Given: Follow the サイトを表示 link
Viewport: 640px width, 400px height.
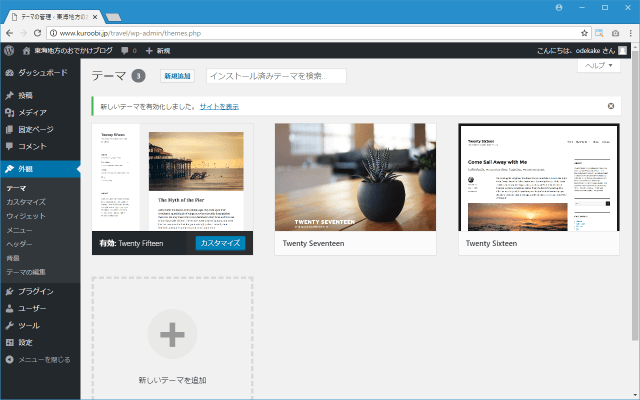Looking at the screenshot, I should 219,107.
